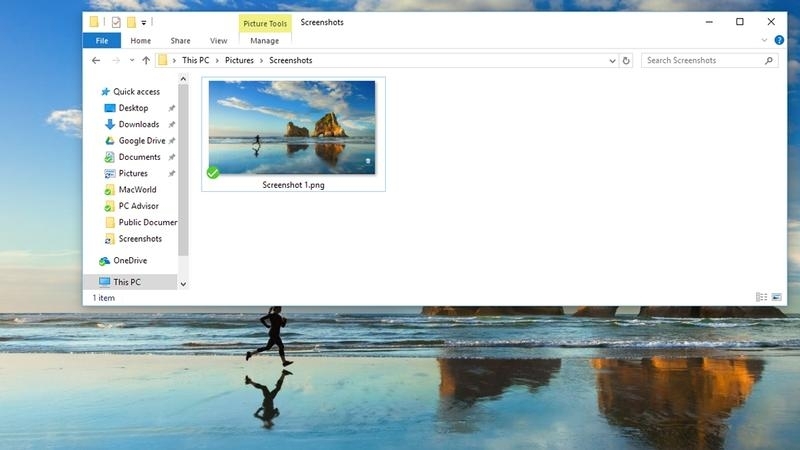This screenshot has width=800, height=450.
Task: Click New Folder quick access toolbar icon
Action: pyautogui.click(x=132, y=22)
